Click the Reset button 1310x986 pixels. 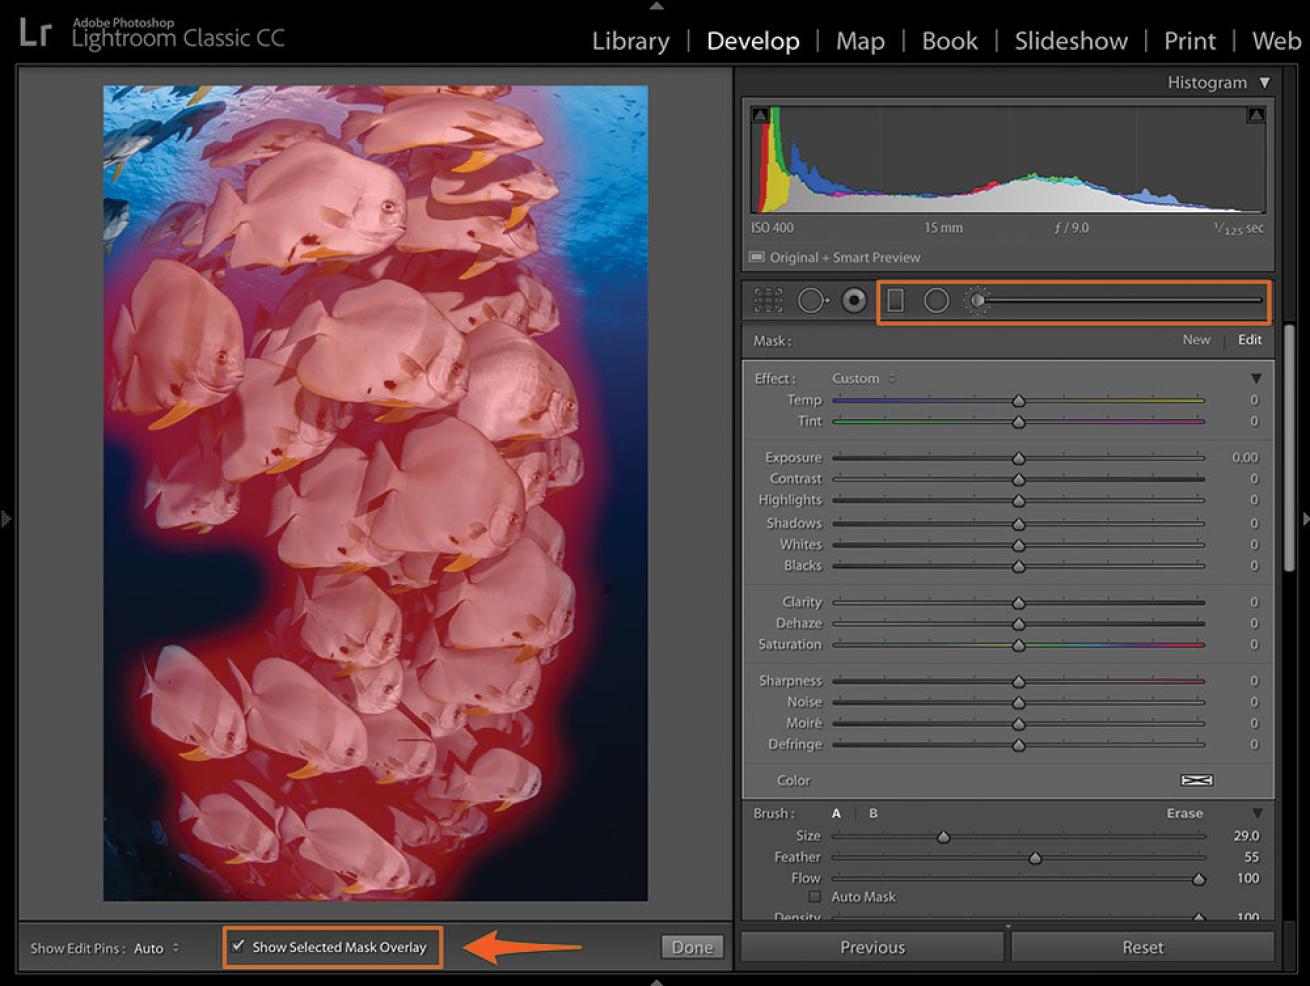[1142, 947]
